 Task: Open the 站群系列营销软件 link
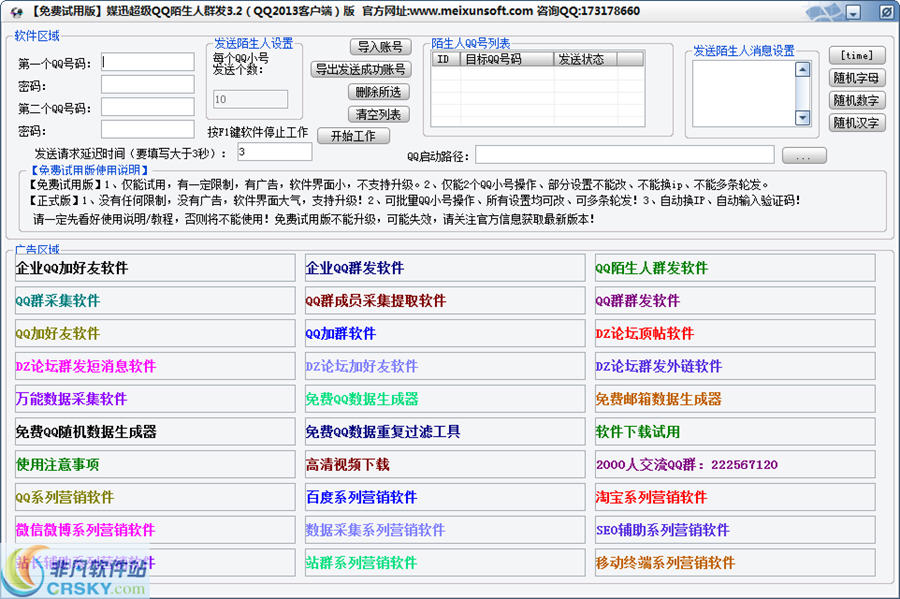pyautogui.click(x=445, y=562)
